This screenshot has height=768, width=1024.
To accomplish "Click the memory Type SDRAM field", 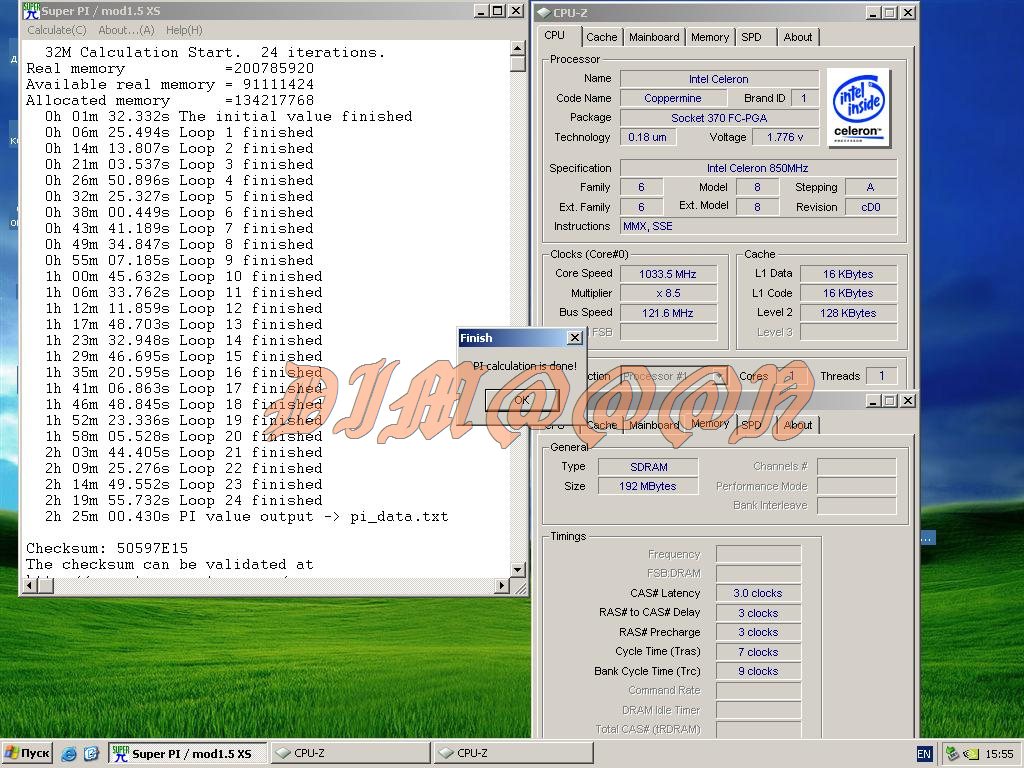I will (x=648, y=467).
